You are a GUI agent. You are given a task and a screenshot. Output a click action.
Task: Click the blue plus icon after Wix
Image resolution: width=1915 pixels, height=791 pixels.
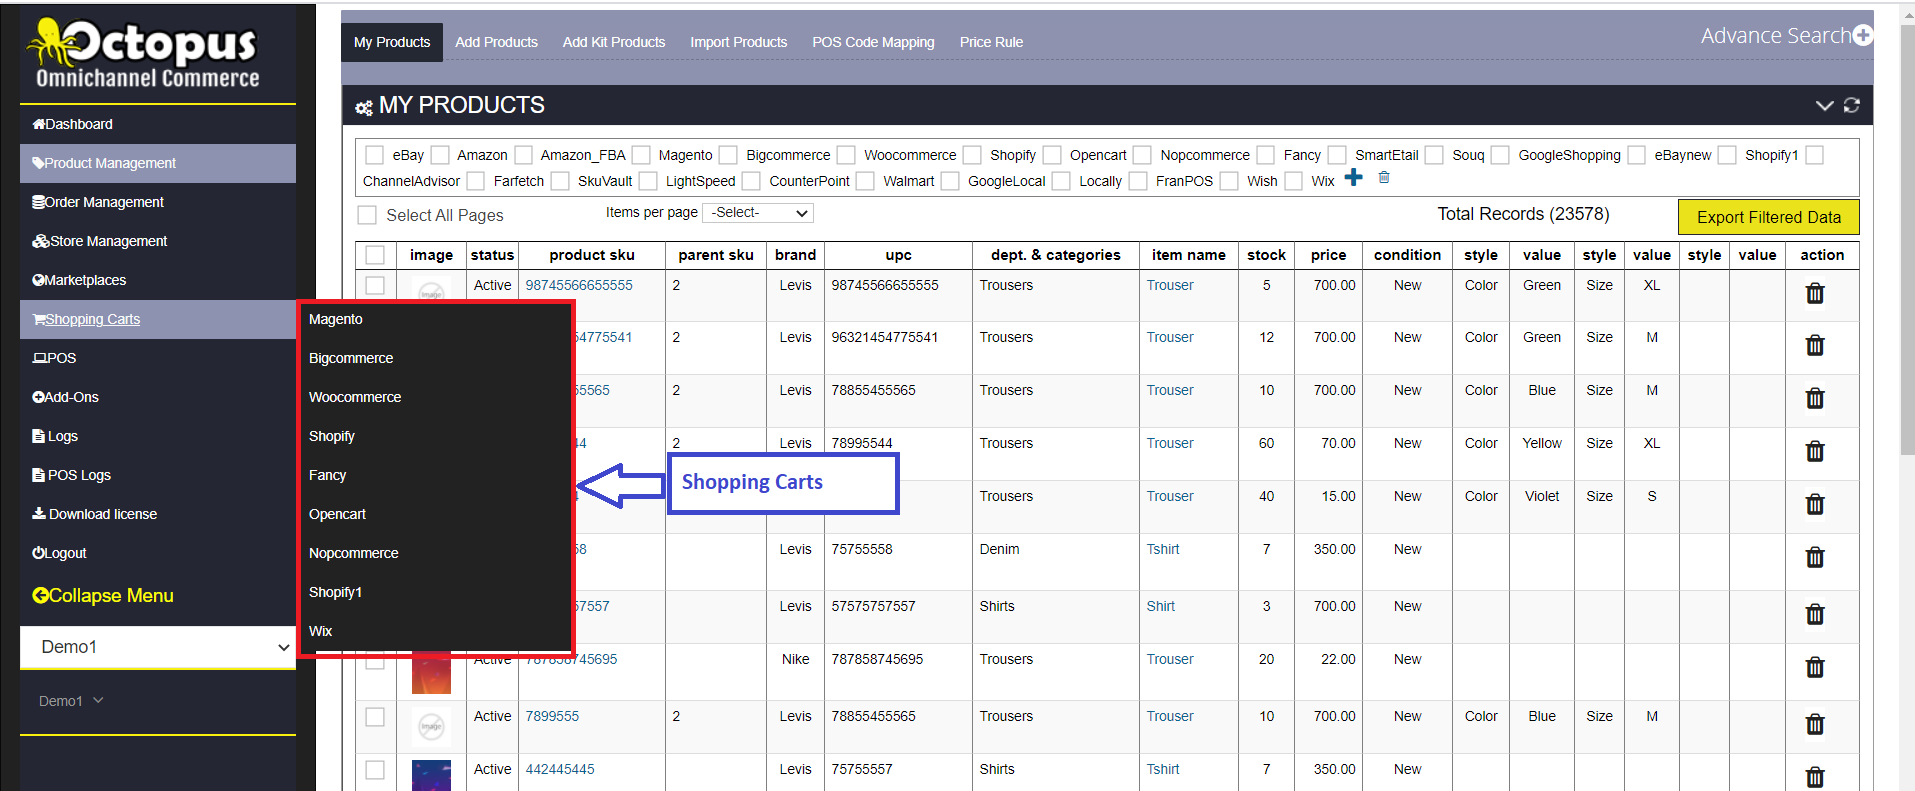(x=1354, y=178)
